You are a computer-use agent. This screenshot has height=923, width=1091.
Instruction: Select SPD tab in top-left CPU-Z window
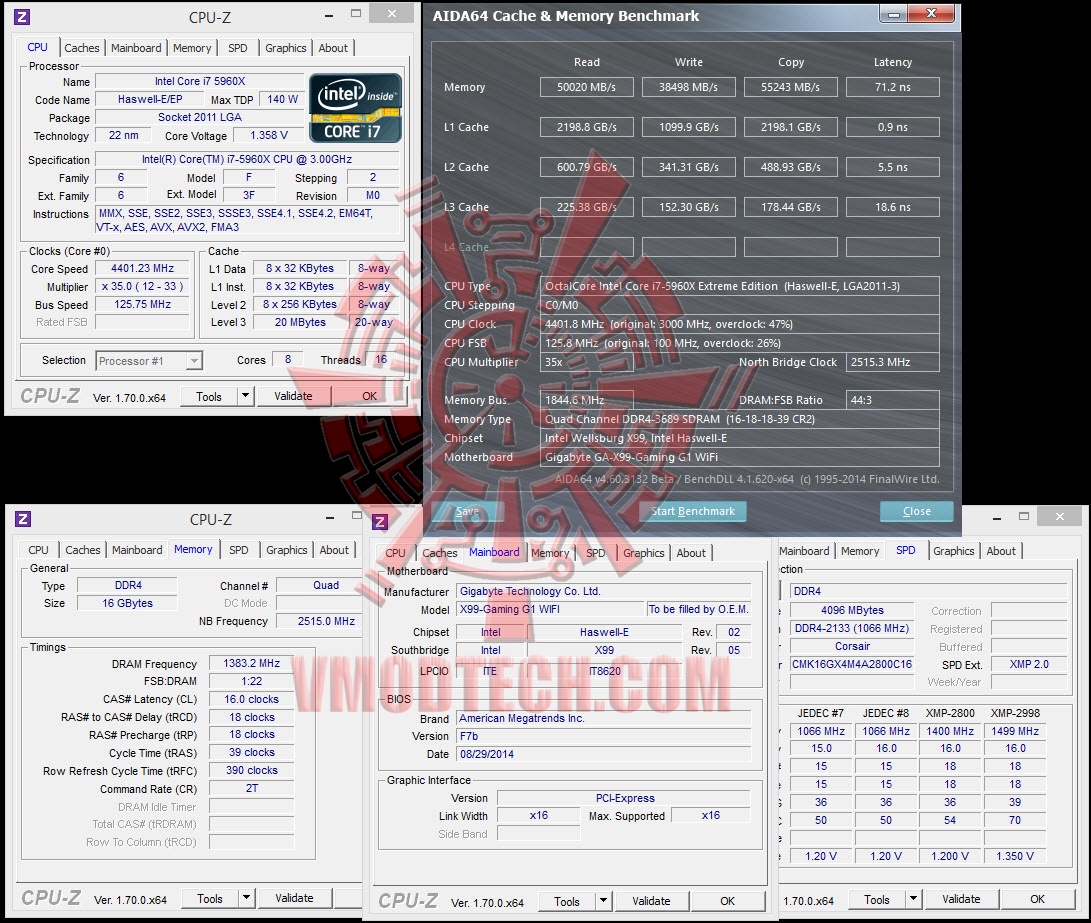pos(238,48)
